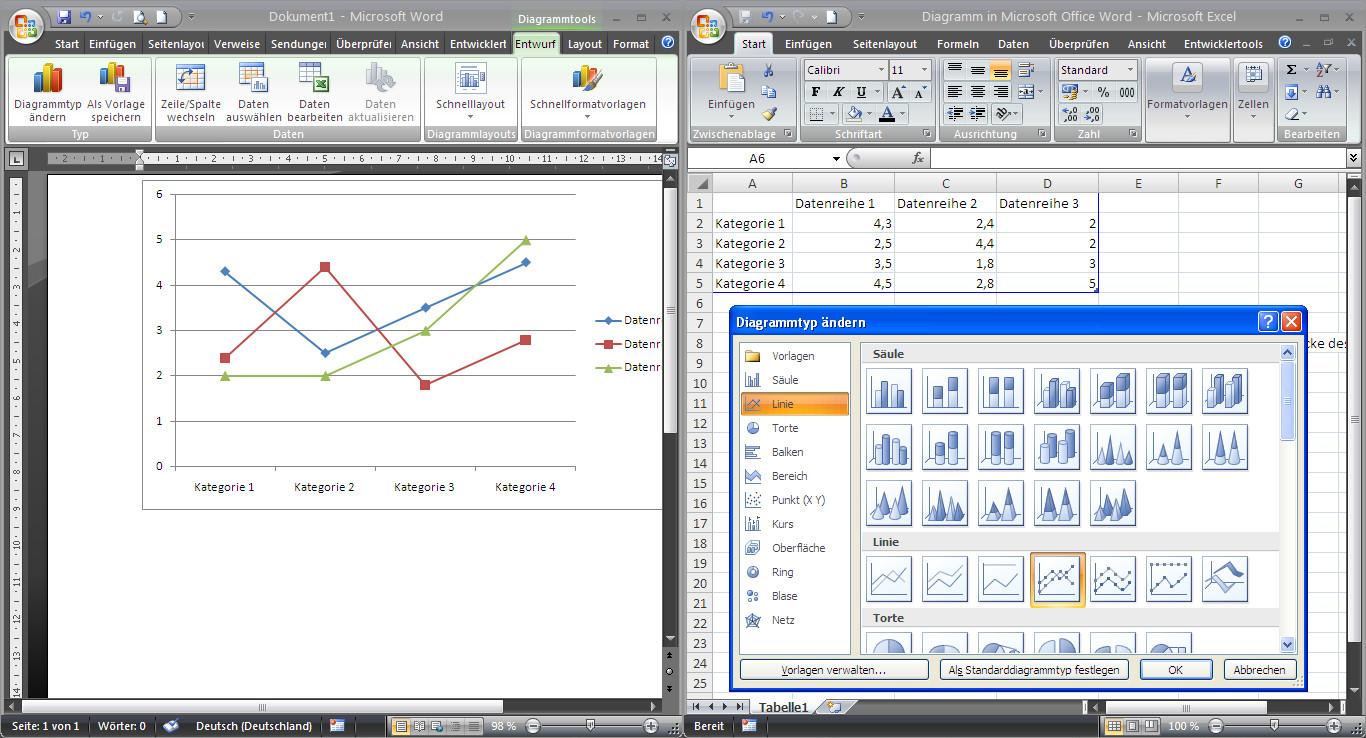Click the Word zoom slider handle
The image size is (1366, 738).
590,726
